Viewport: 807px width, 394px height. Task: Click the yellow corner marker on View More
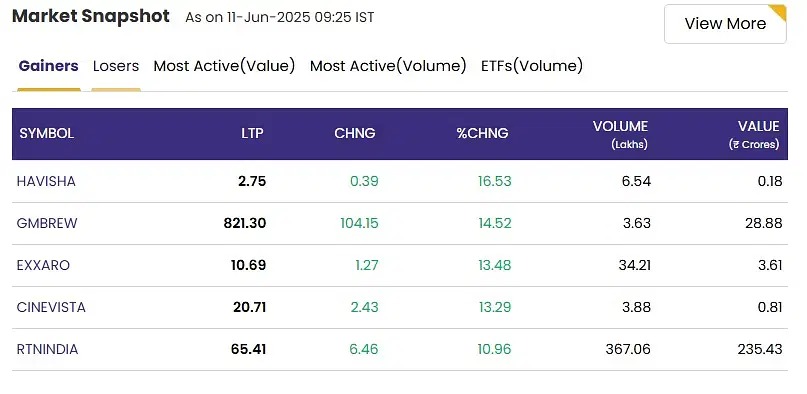pyautogui.click(x=780, y=11)
